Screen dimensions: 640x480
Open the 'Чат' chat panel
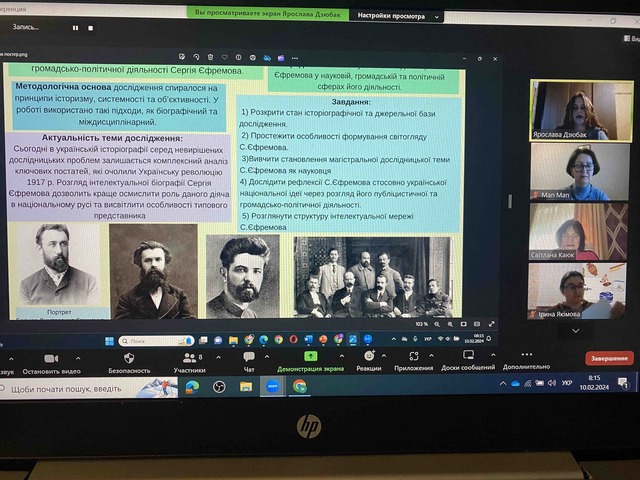click(249, 362)
